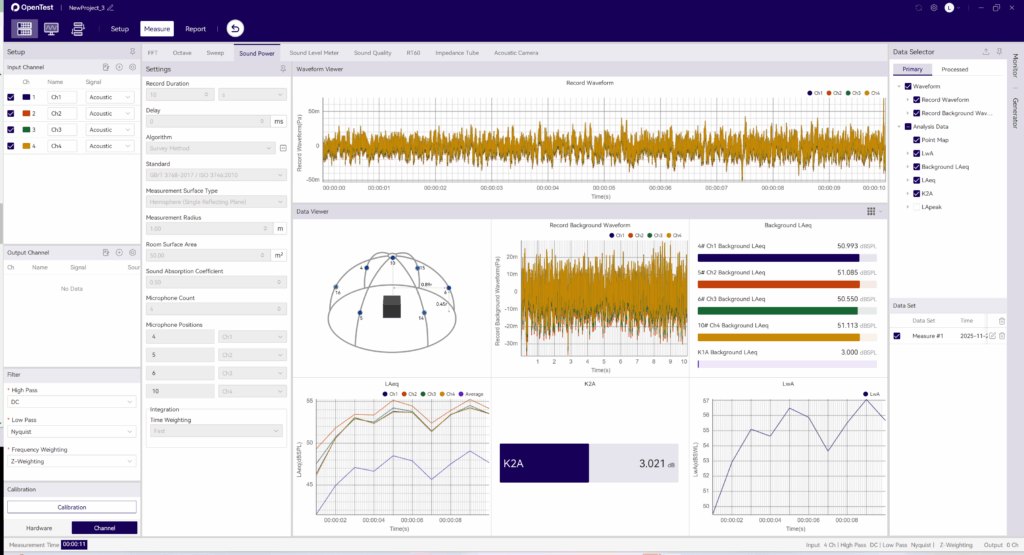
Task: Expand the LwA tree node arrow
Action: pyautogui.click(x=907, y=154)
